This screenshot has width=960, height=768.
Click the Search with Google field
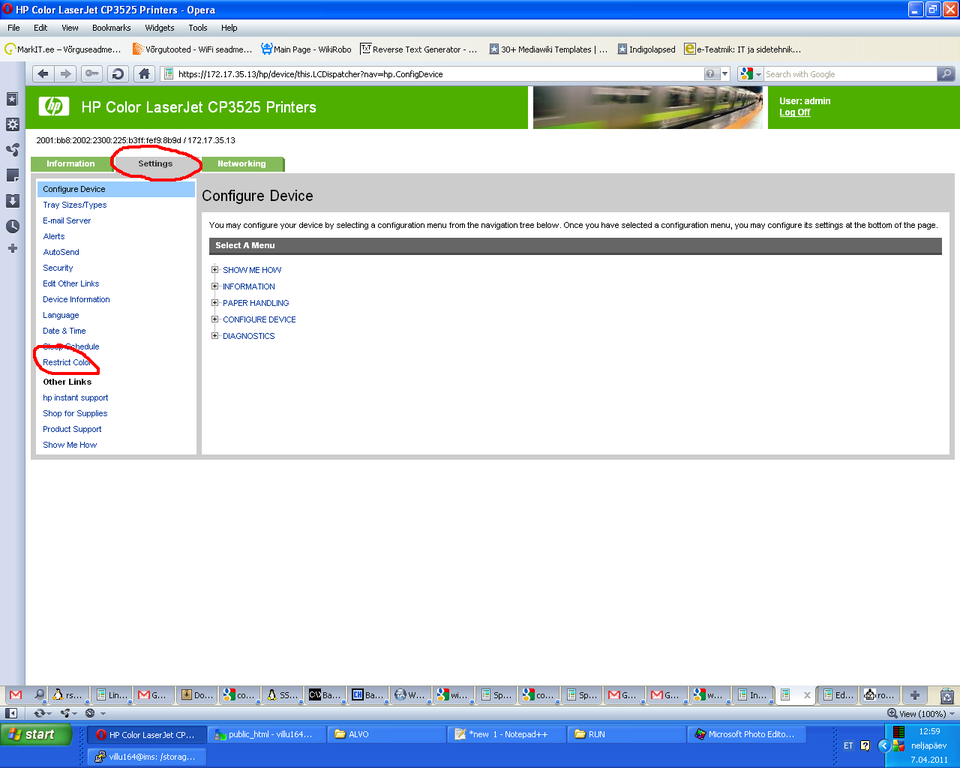coord(850,74)
